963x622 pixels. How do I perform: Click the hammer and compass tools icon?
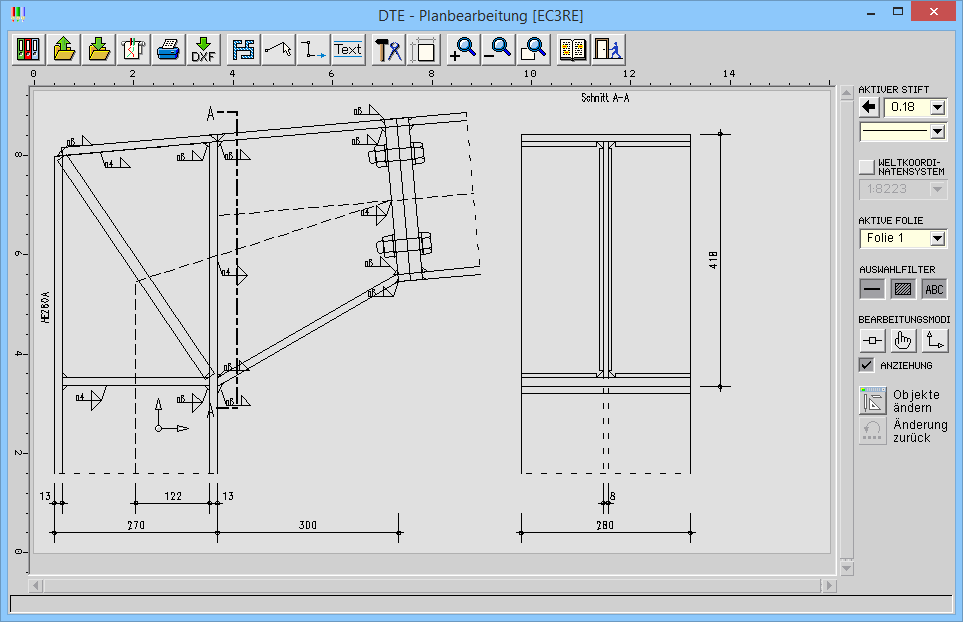388,49
